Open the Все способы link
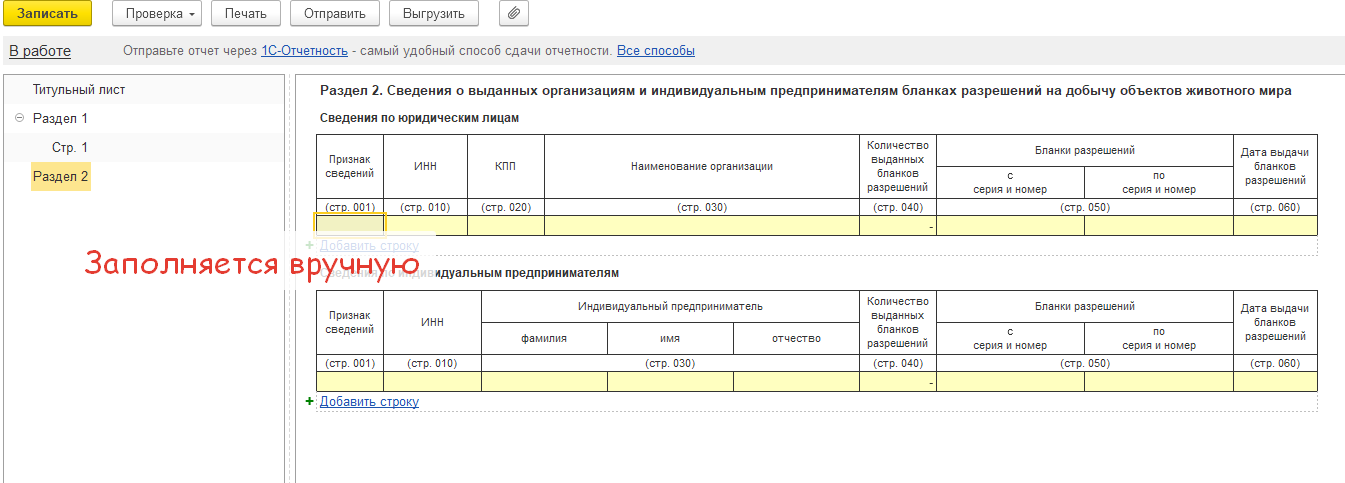 (x=655, y=50)
